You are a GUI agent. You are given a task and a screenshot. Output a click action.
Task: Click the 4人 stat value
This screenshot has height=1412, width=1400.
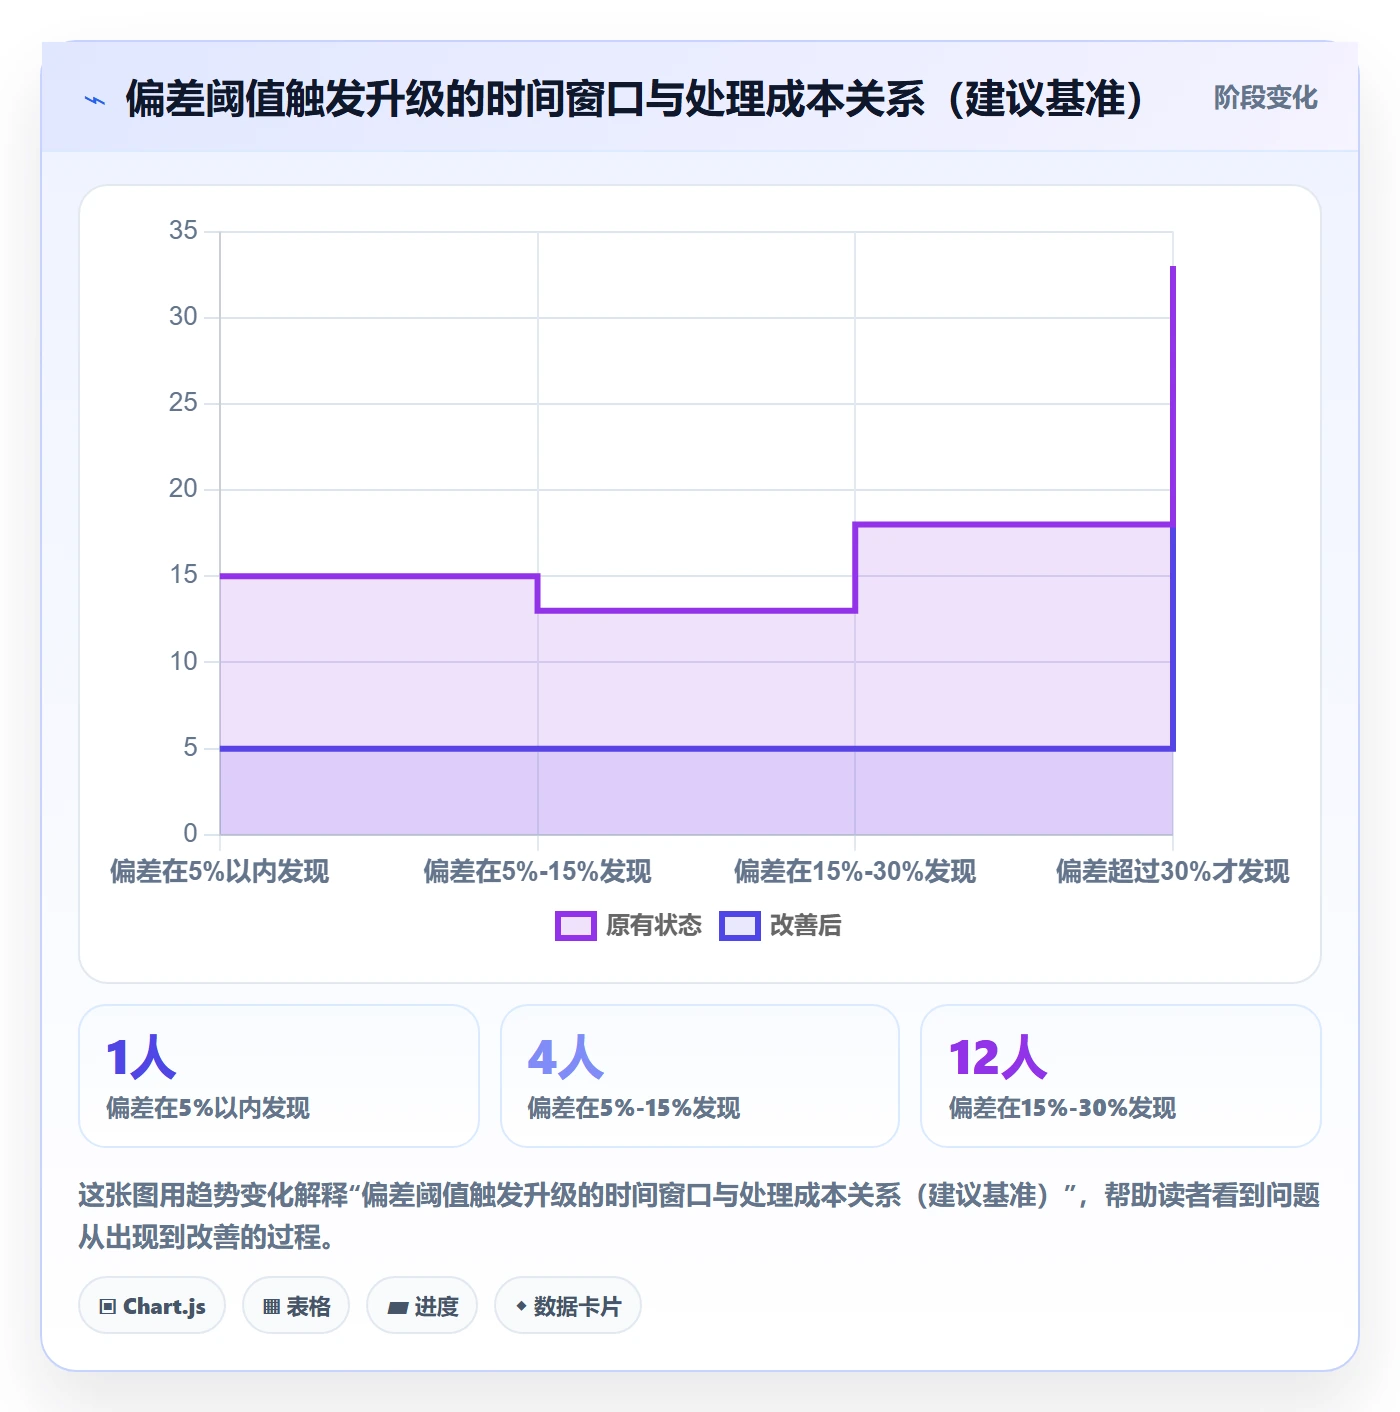coord(566,1057)
